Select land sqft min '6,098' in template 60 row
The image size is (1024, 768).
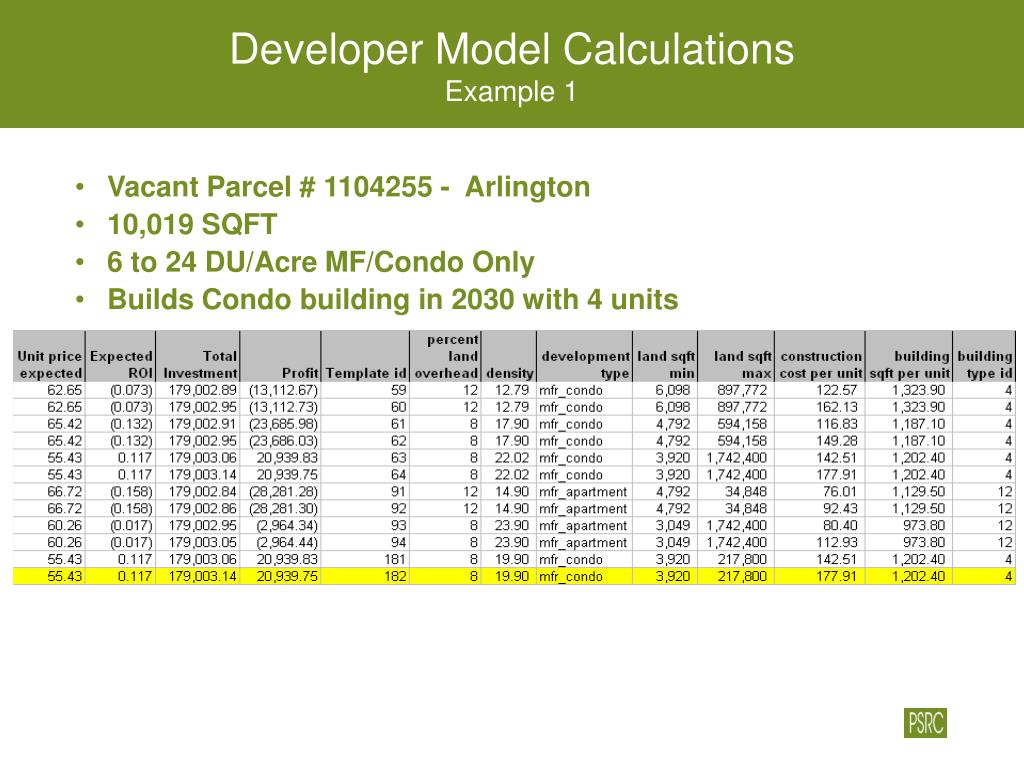point(665,408)
